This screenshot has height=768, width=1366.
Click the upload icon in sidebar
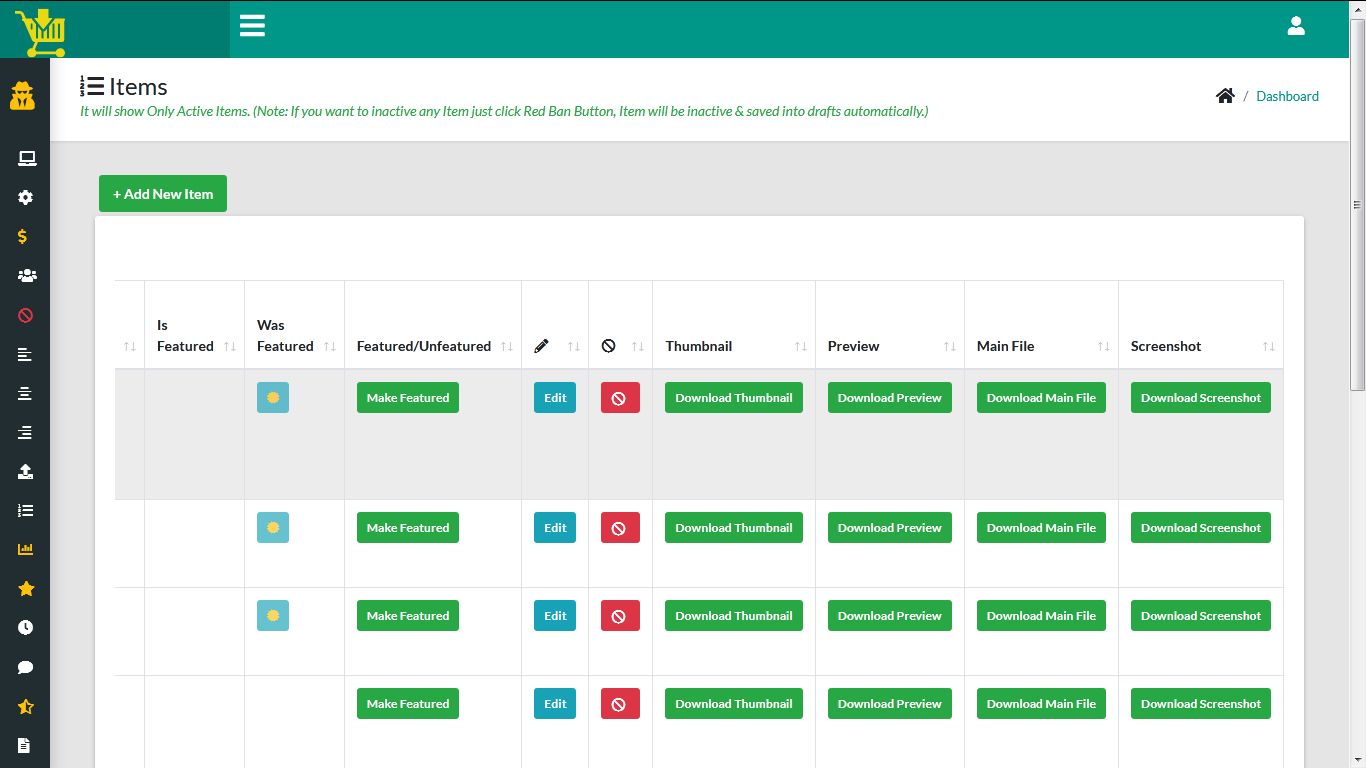coord(26,472)
